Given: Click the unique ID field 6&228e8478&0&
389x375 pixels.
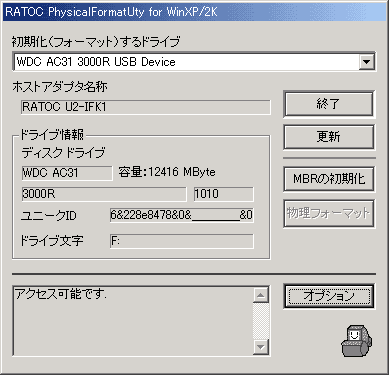Looking at the screenshot, I should pyautogui.click(x=182, y=215).
